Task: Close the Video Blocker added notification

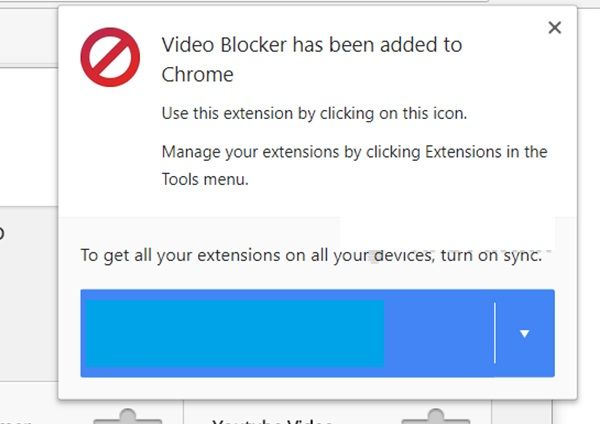Action: [554, 28]
